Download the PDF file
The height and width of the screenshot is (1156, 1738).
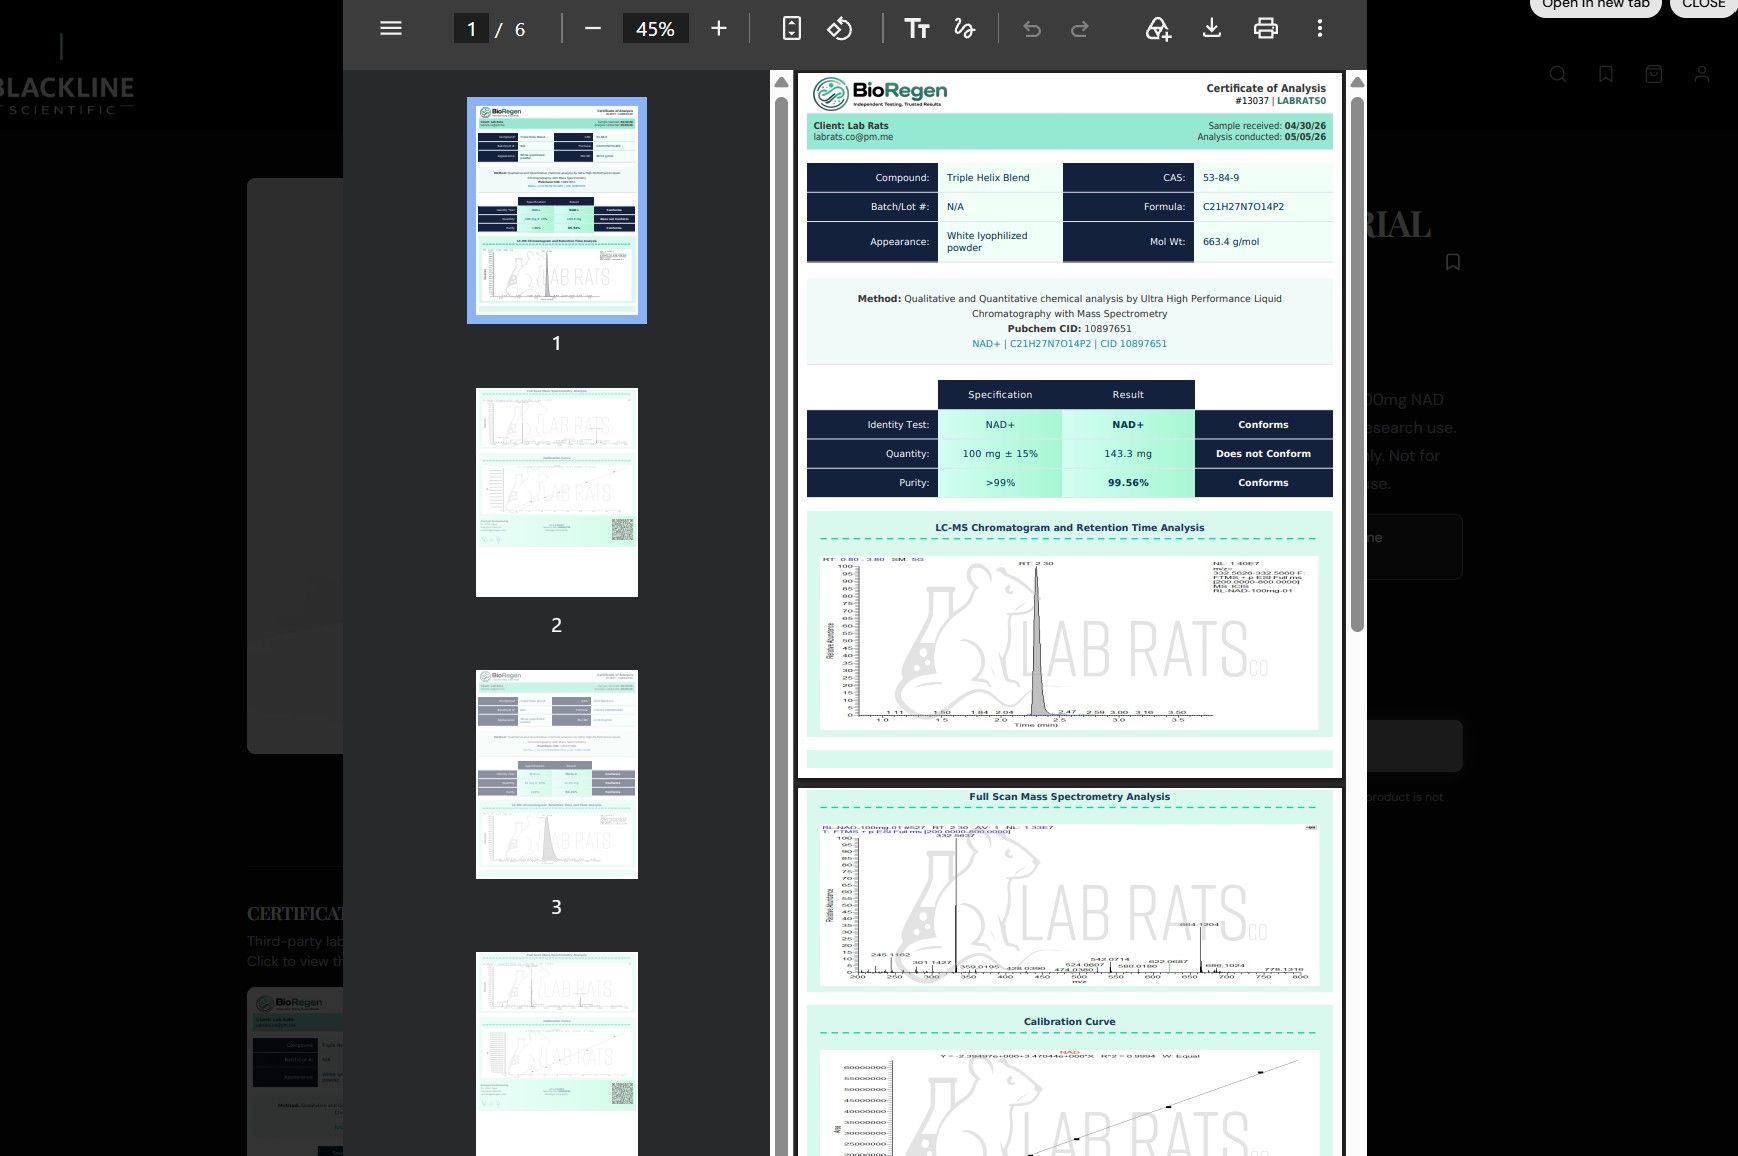click(1212, 29)
